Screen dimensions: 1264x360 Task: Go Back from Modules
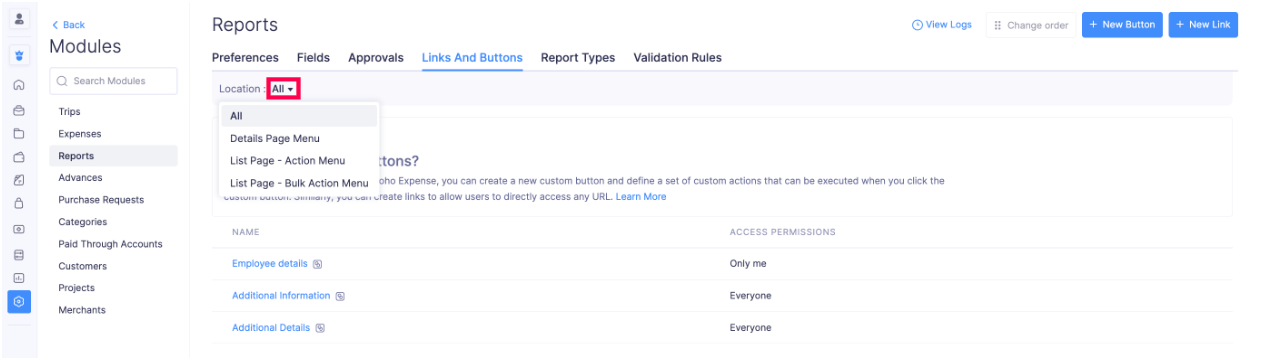(68, 25)
